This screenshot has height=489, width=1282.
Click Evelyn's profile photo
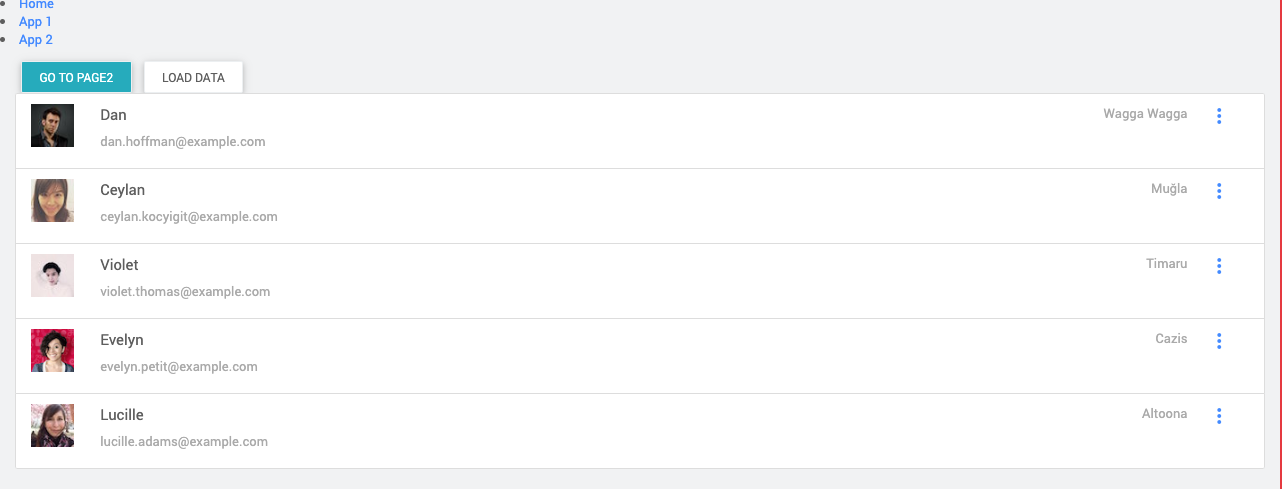click(x=52, y=351)
